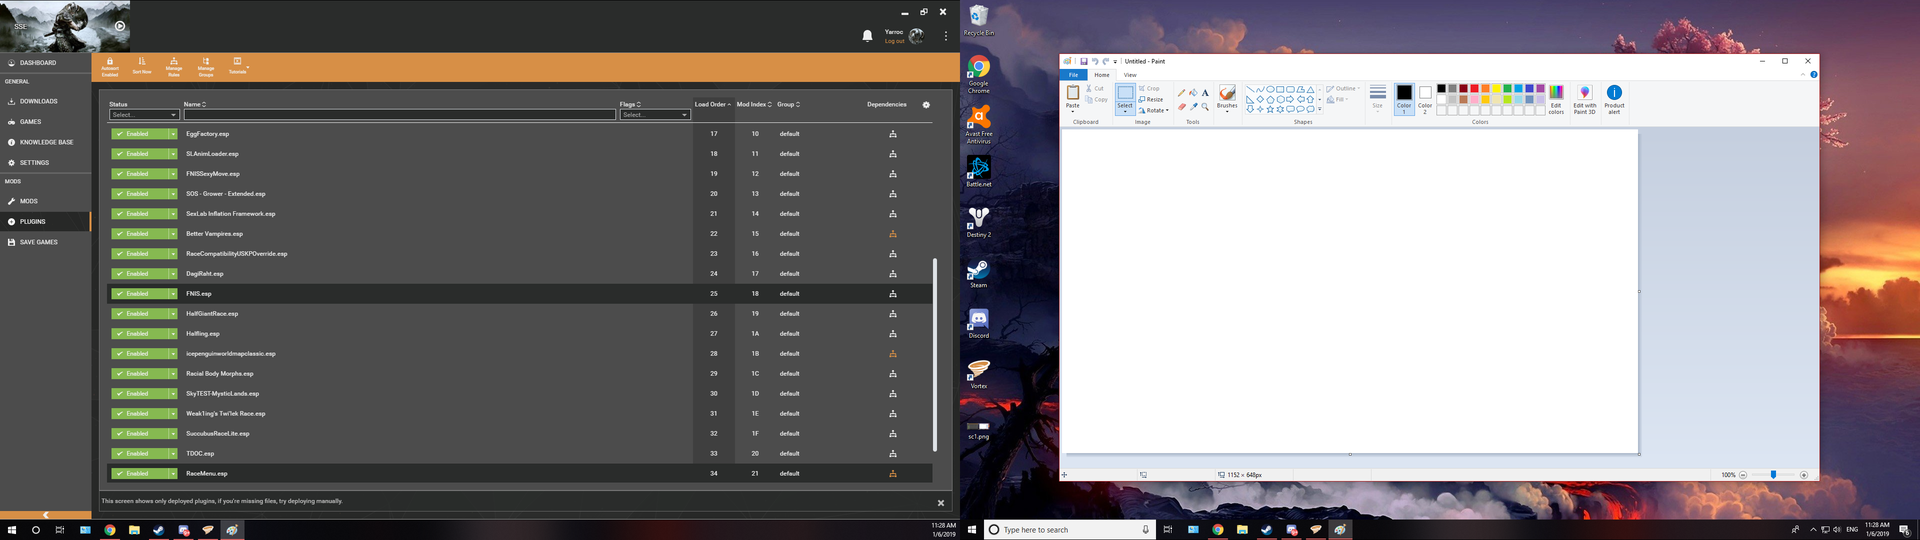Open the Vortex three-dot menu
The width and height of the screenshot is (1920, 540).
click(946, 36)
